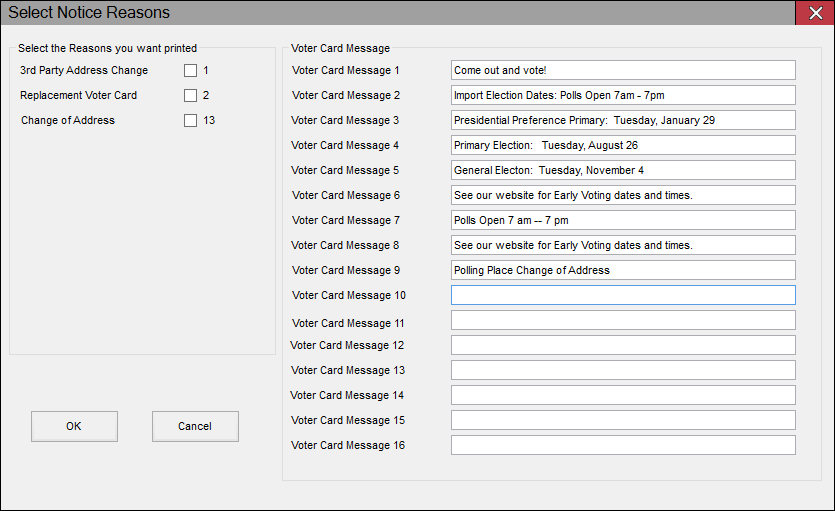Screen dimensions: 835x511
Task: Edit the General Election message field
Action: coord(622,170)
